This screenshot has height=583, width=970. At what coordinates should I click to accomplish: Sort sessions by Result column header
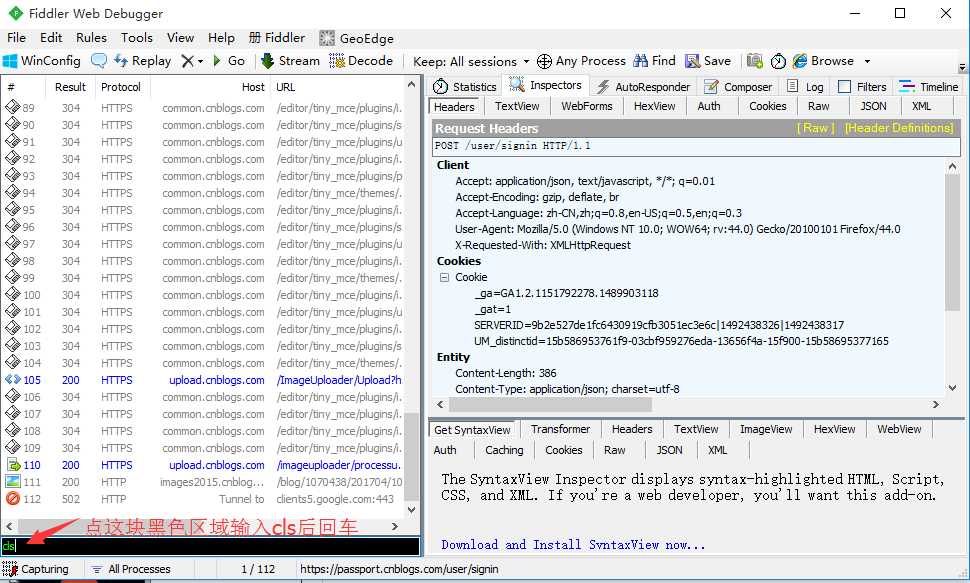(x=70, y=87)
